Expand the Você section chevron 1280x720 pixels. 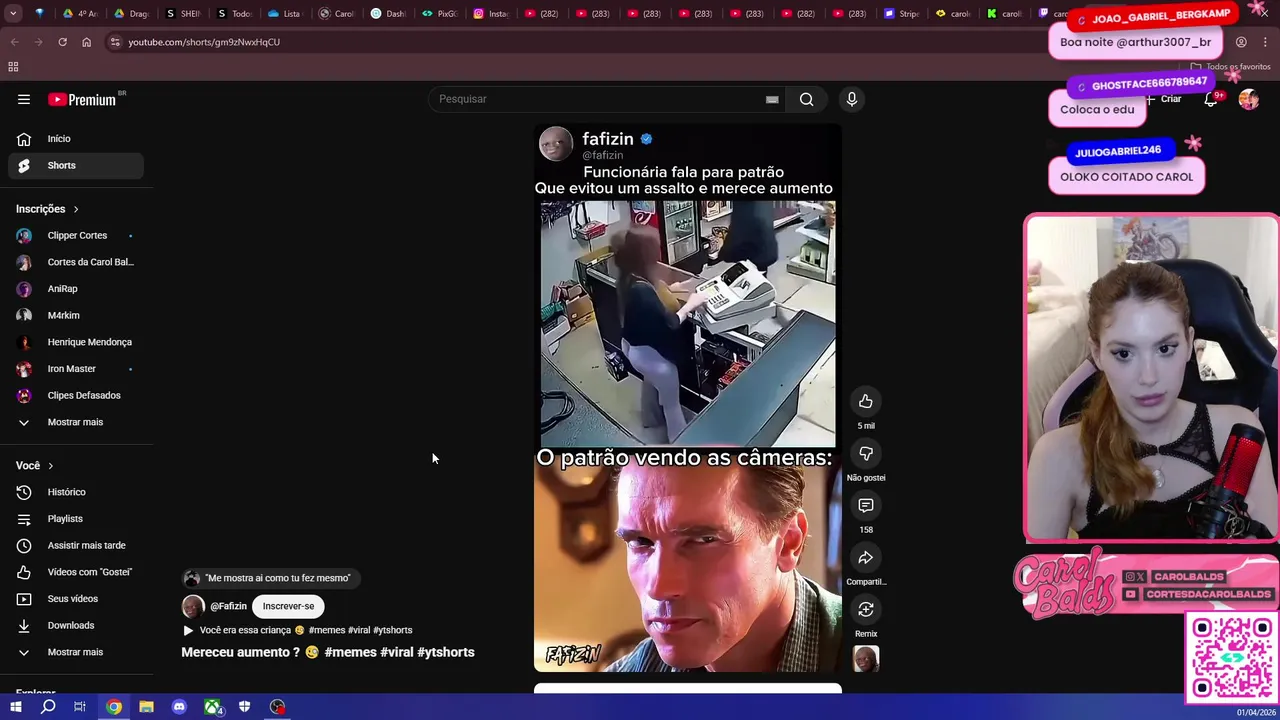(x=50, y=466)
